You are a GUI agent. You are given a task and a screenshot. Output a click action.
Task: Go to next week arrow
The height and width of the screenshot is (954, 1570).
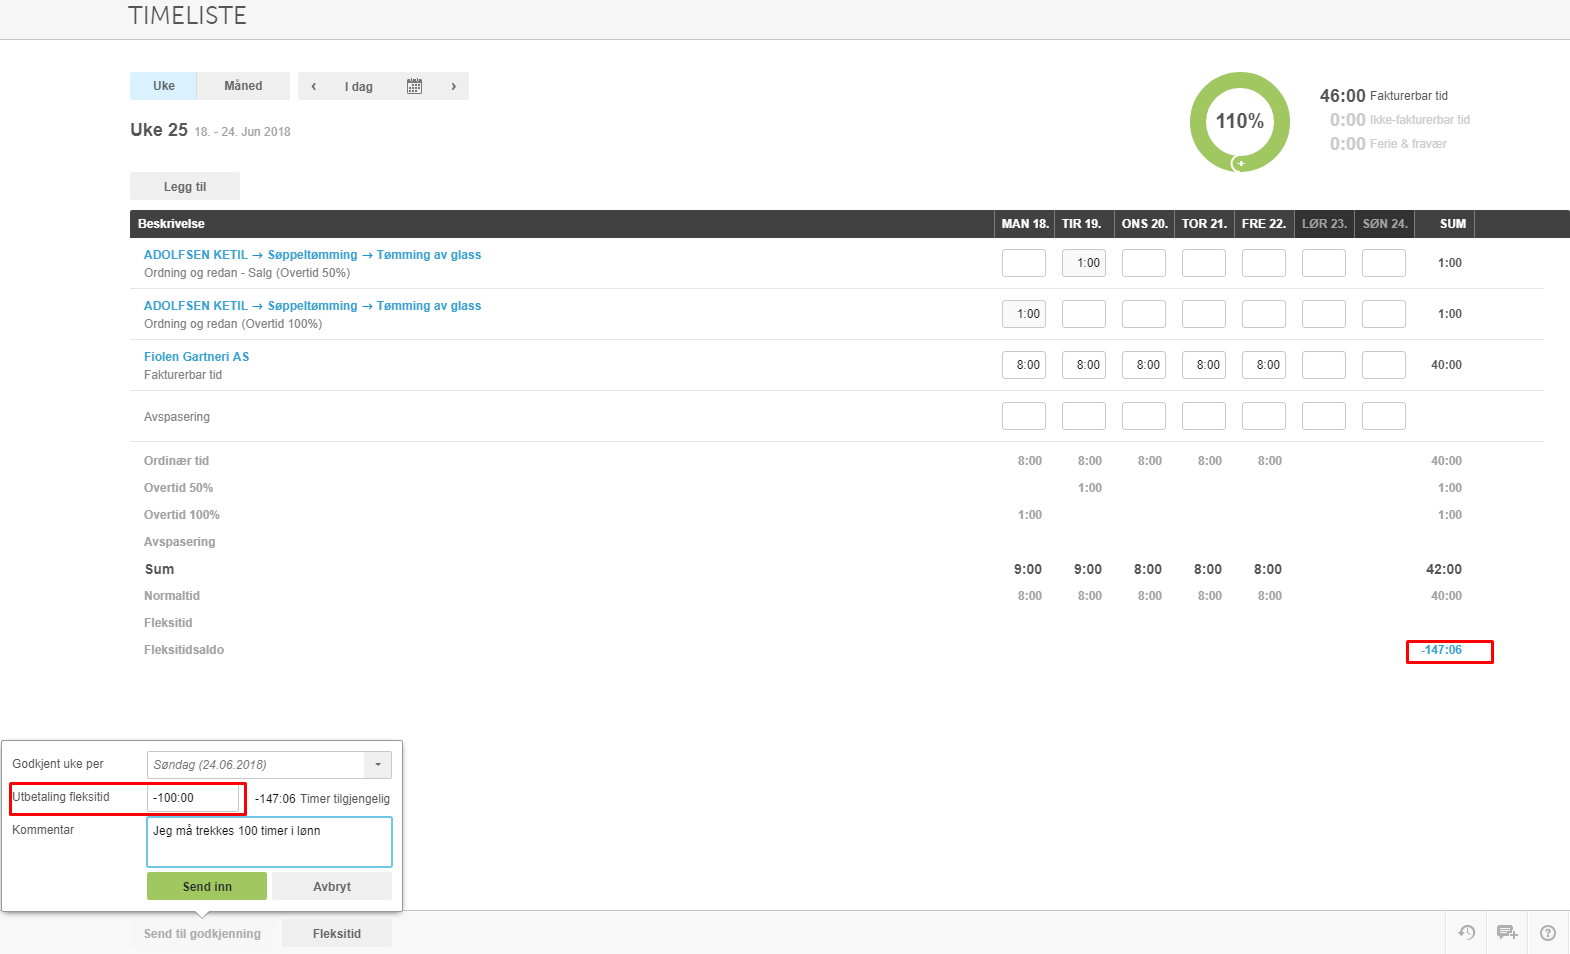(453, 86)
